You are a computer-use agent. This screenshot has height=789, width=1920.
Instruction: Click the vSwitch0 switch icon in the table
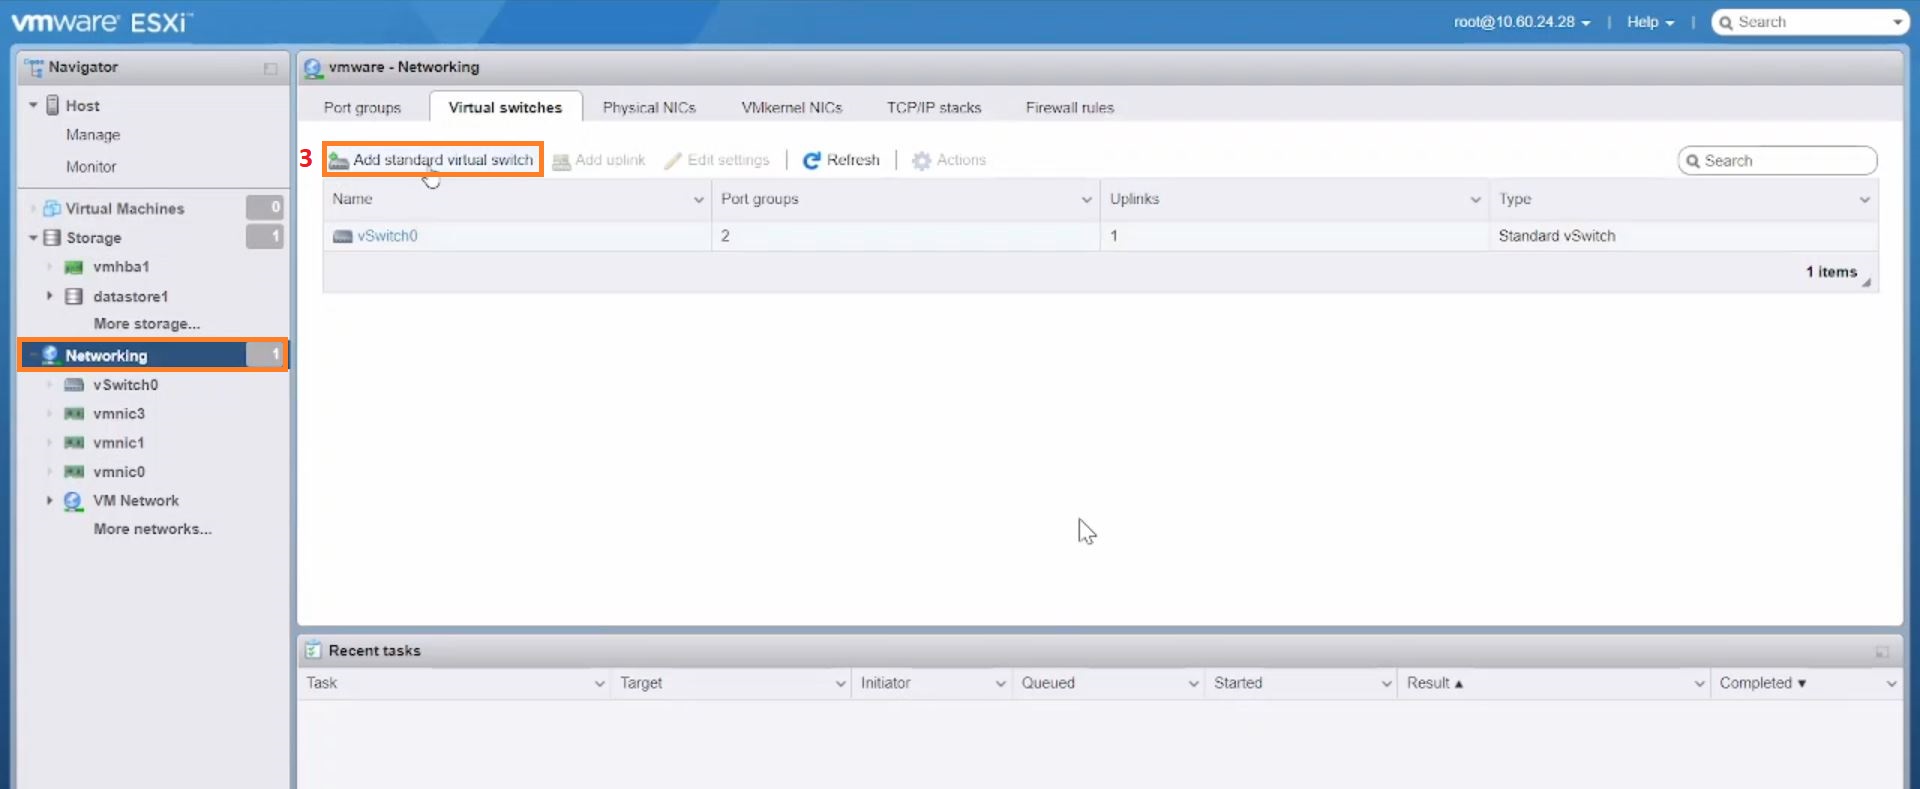(x=343, y=236)
